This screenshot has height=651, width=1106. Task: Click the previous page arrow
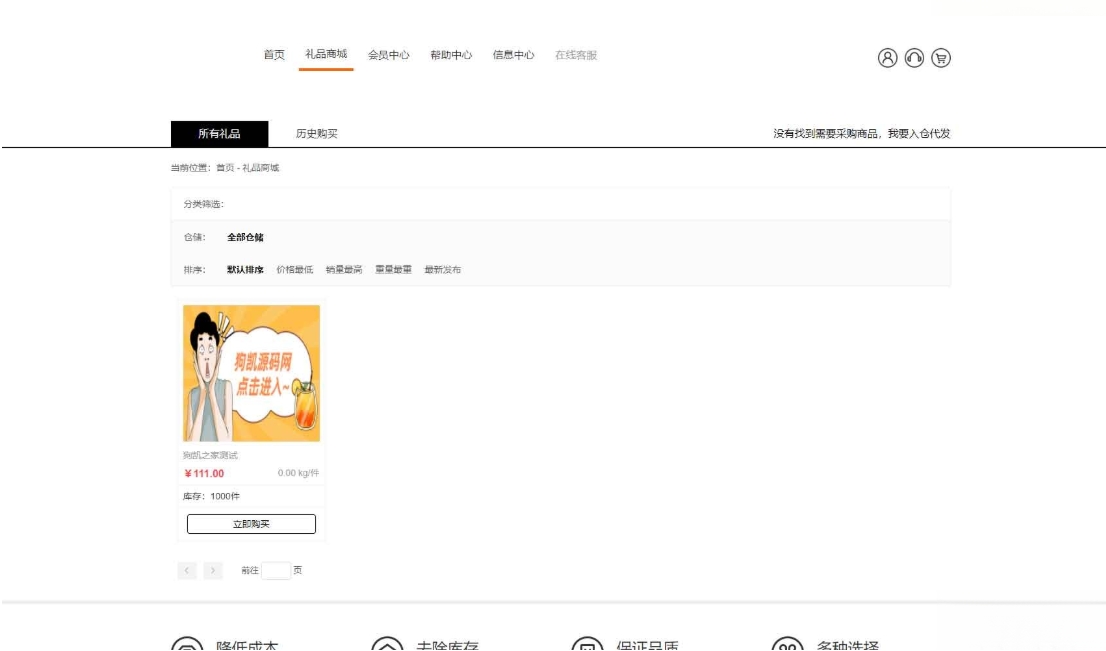[187, 569]
